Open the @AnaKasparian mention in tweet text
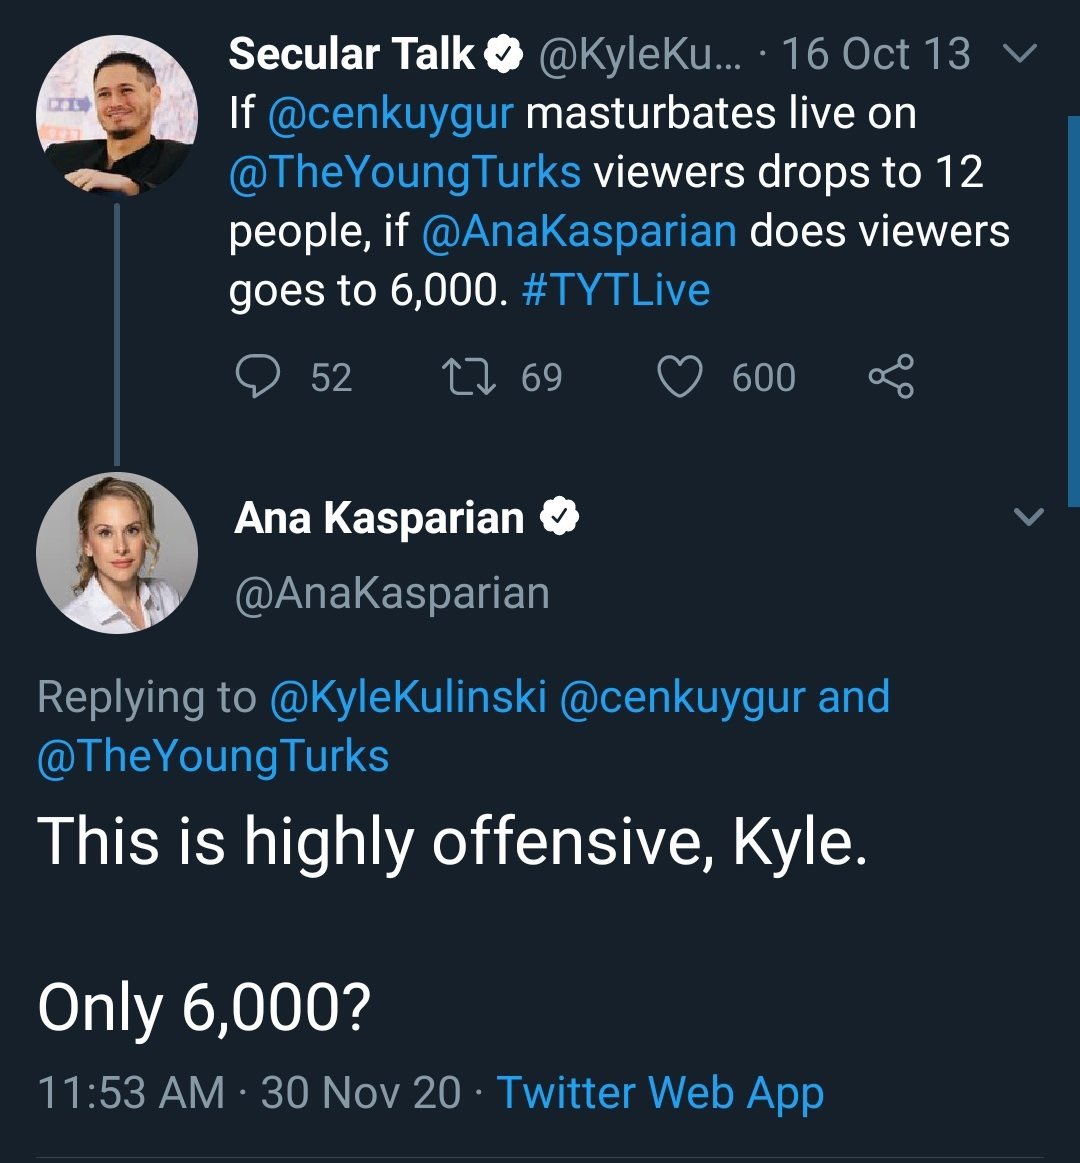The width and height of the screenshot is (1080, 1163). point(579,231)
